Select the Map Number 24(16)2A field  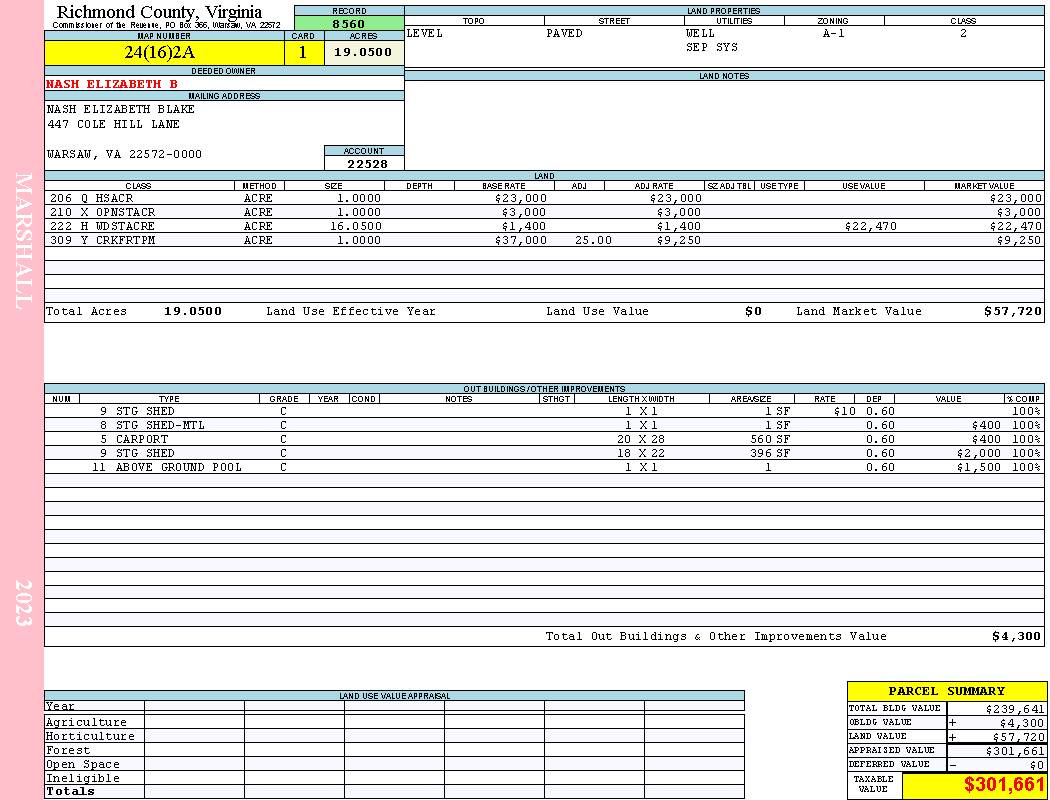click(x=164, y=53)
